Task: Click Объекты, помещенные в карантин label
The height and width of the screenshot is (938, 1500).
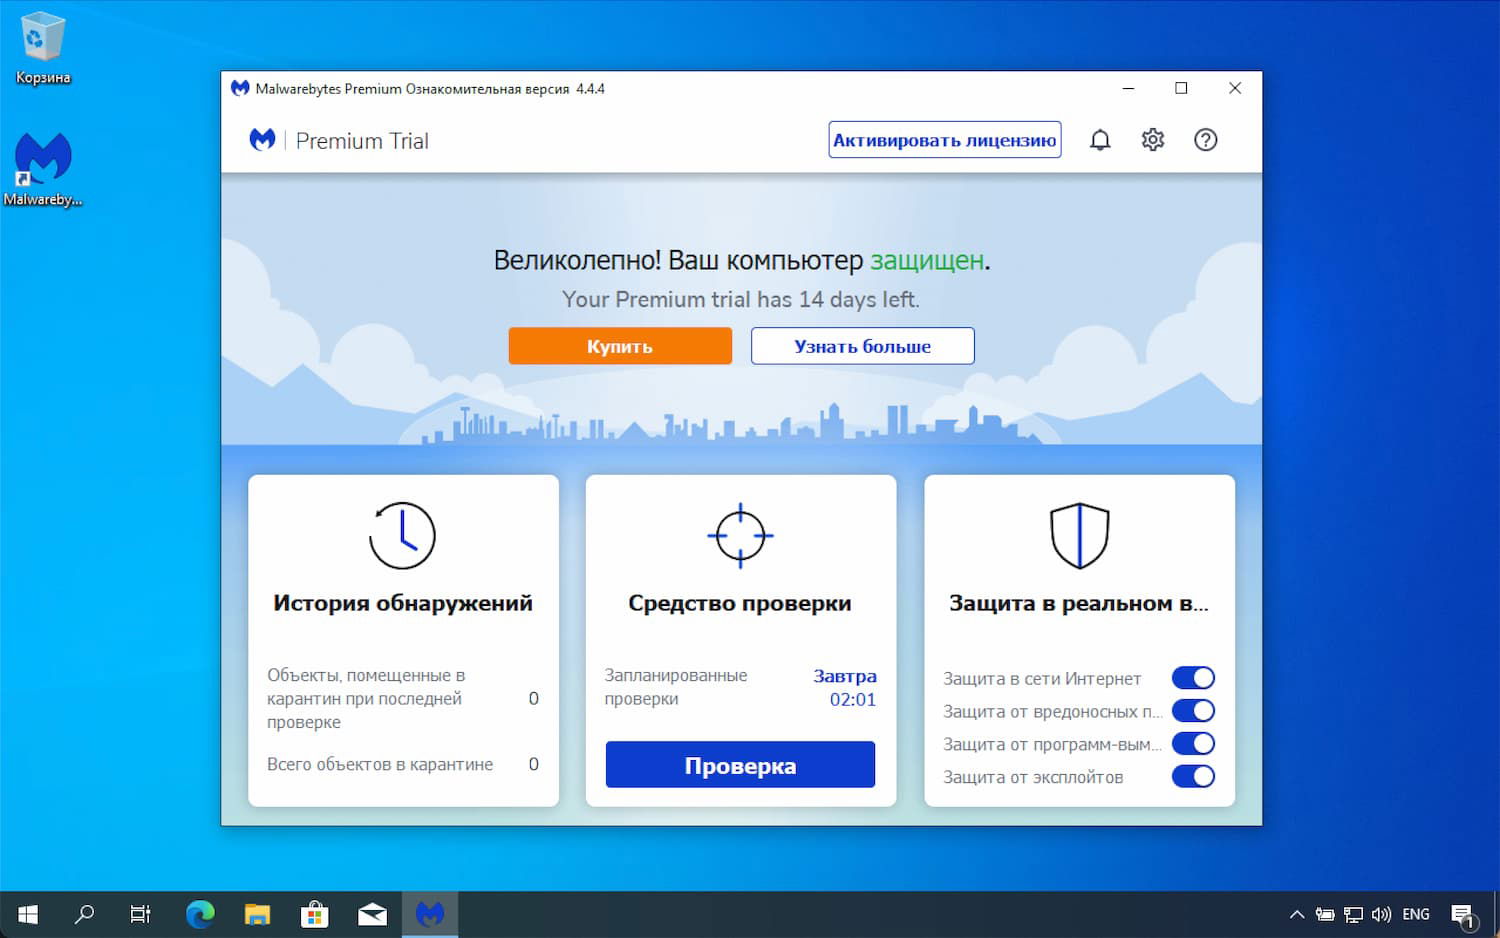Action: pyautogui.click(x=366, y=698)
